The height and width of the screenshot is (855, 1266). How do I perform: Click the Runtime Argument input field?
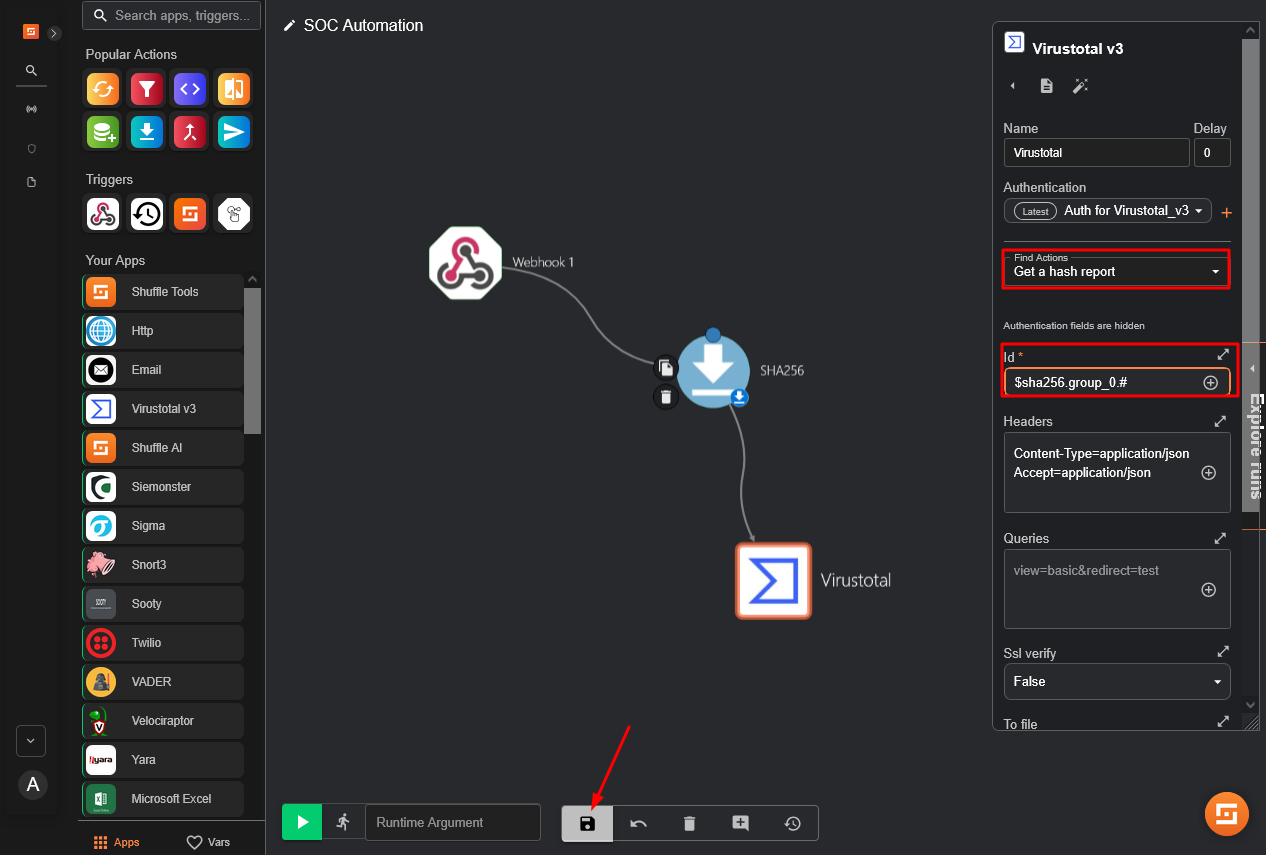452,822
